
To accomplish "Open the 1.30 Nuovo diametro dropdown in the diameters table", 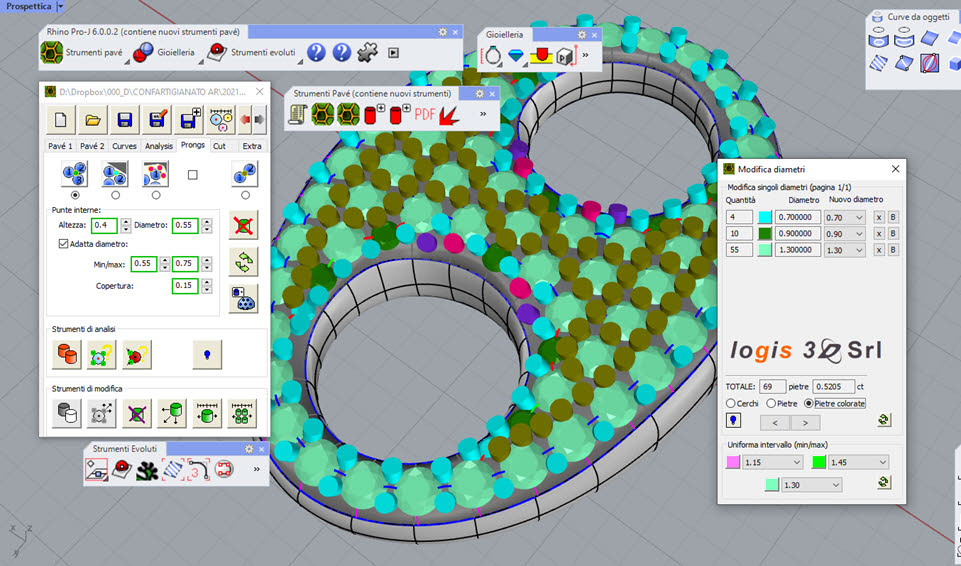I will (x=845, y=251).
